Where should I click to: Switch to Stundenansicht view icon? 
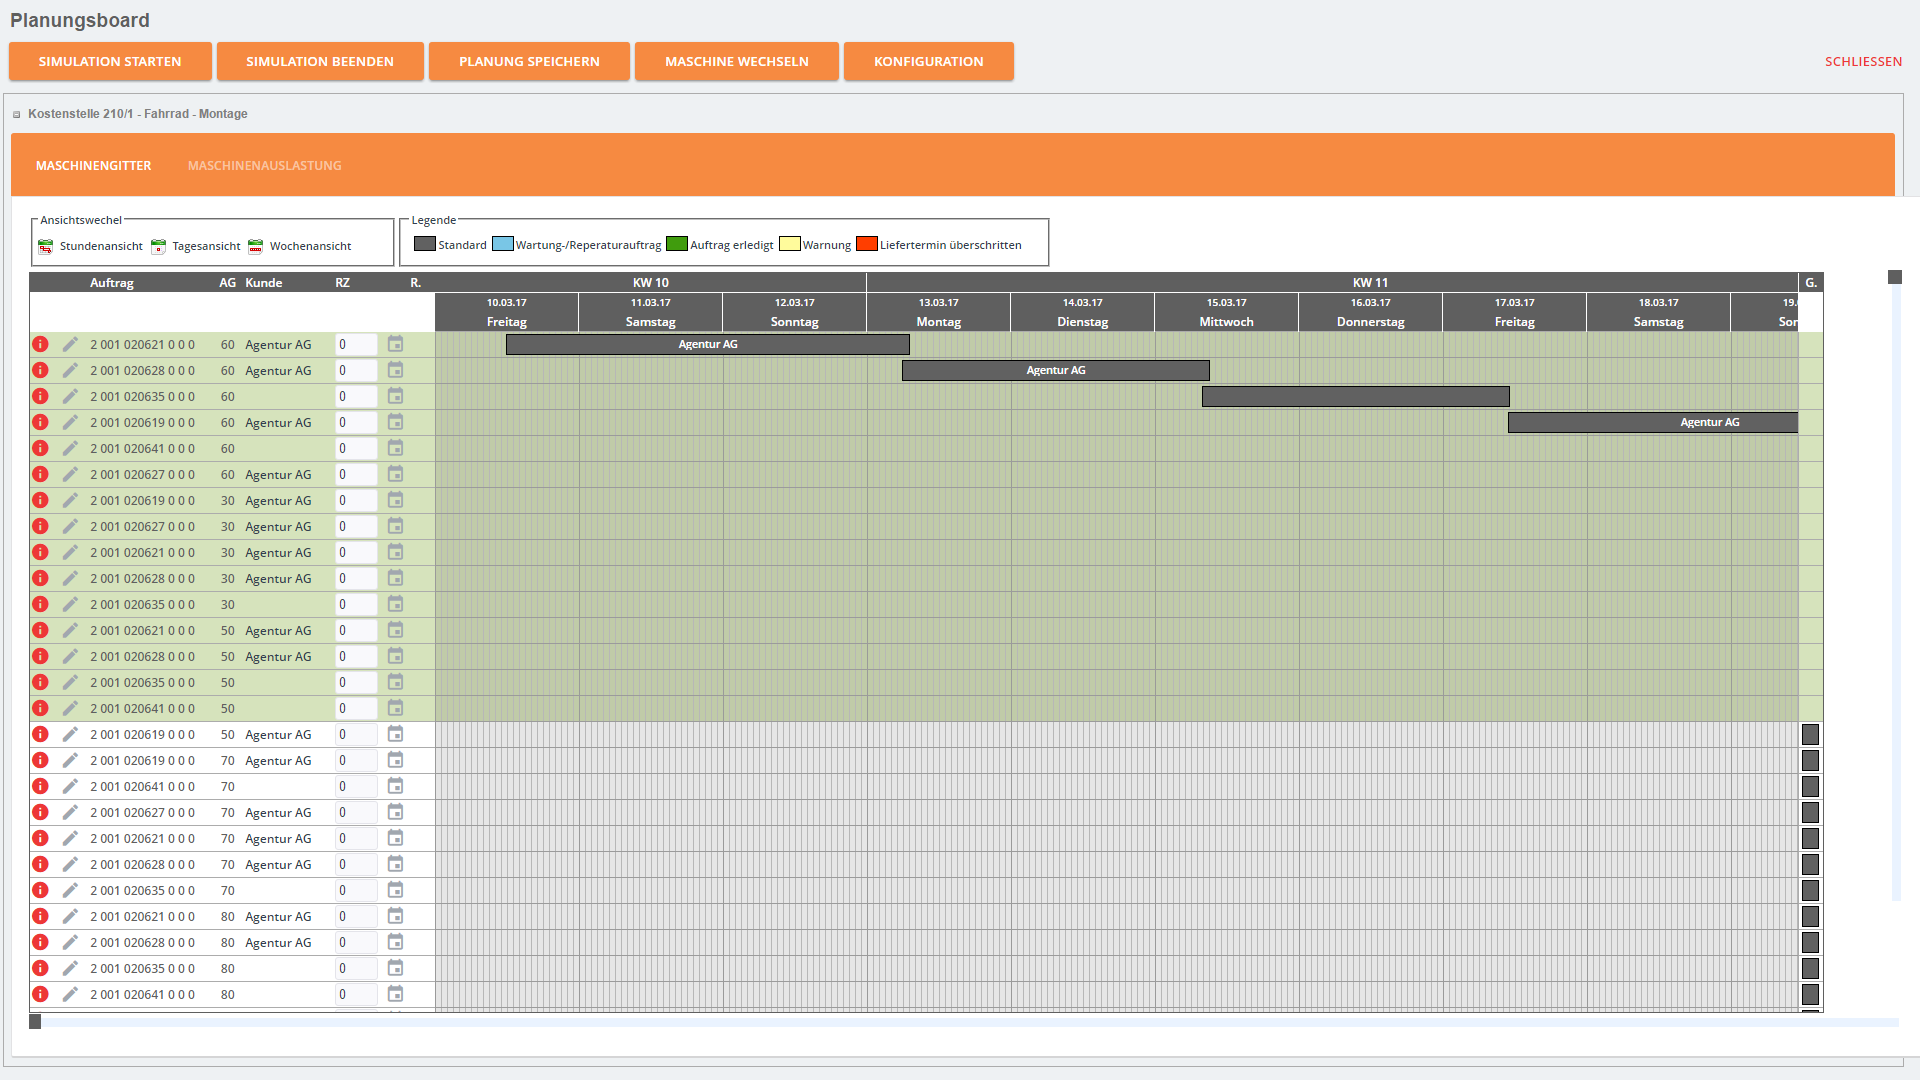pos(46,246)
